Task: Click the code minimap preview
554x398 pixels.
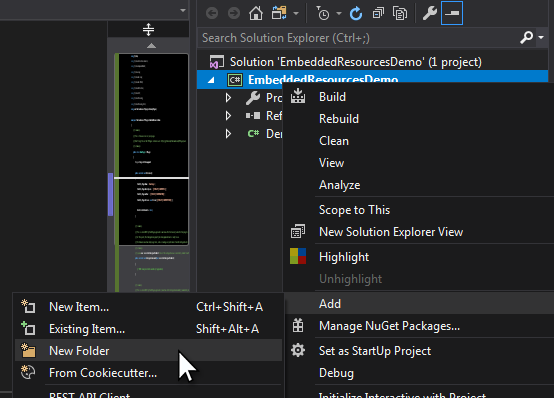Action: click(152, 149)
